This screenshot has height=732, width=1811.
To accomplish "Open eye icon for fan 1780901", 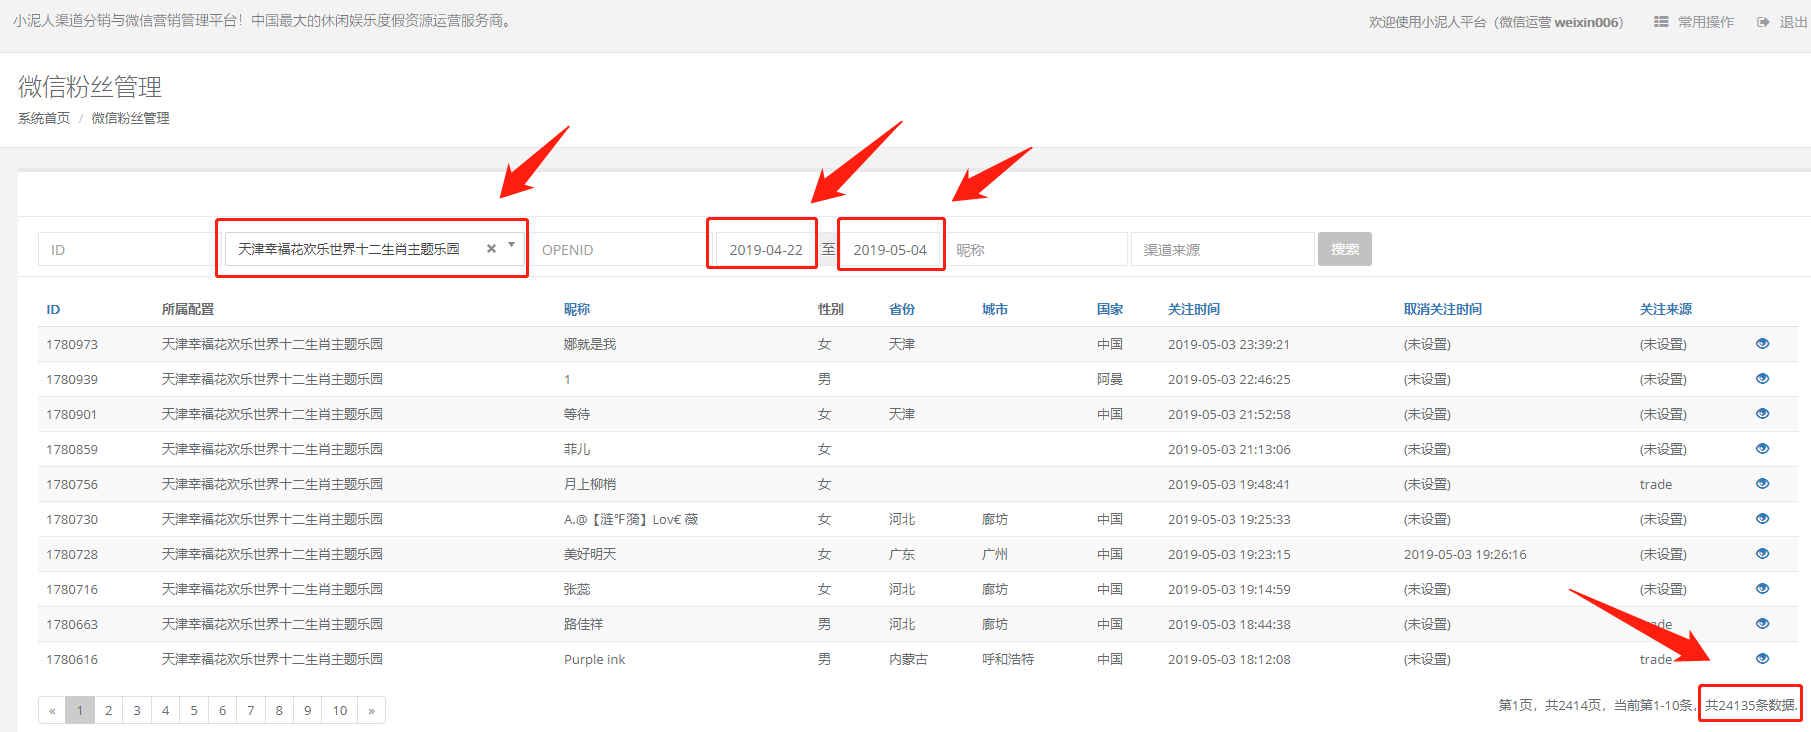I will point(1762,414).
